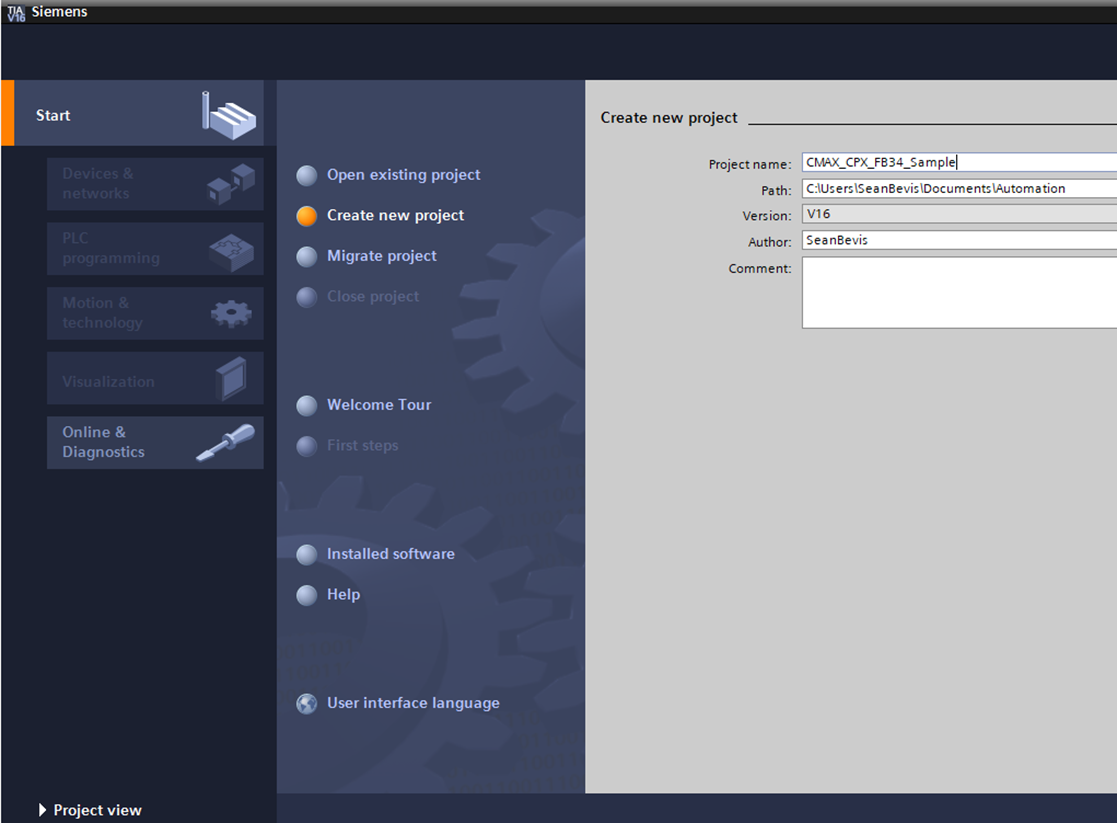Click the Project view arrow triangle
The height and width of the screenshot is (823, 1117).
(x=42, y=810)
